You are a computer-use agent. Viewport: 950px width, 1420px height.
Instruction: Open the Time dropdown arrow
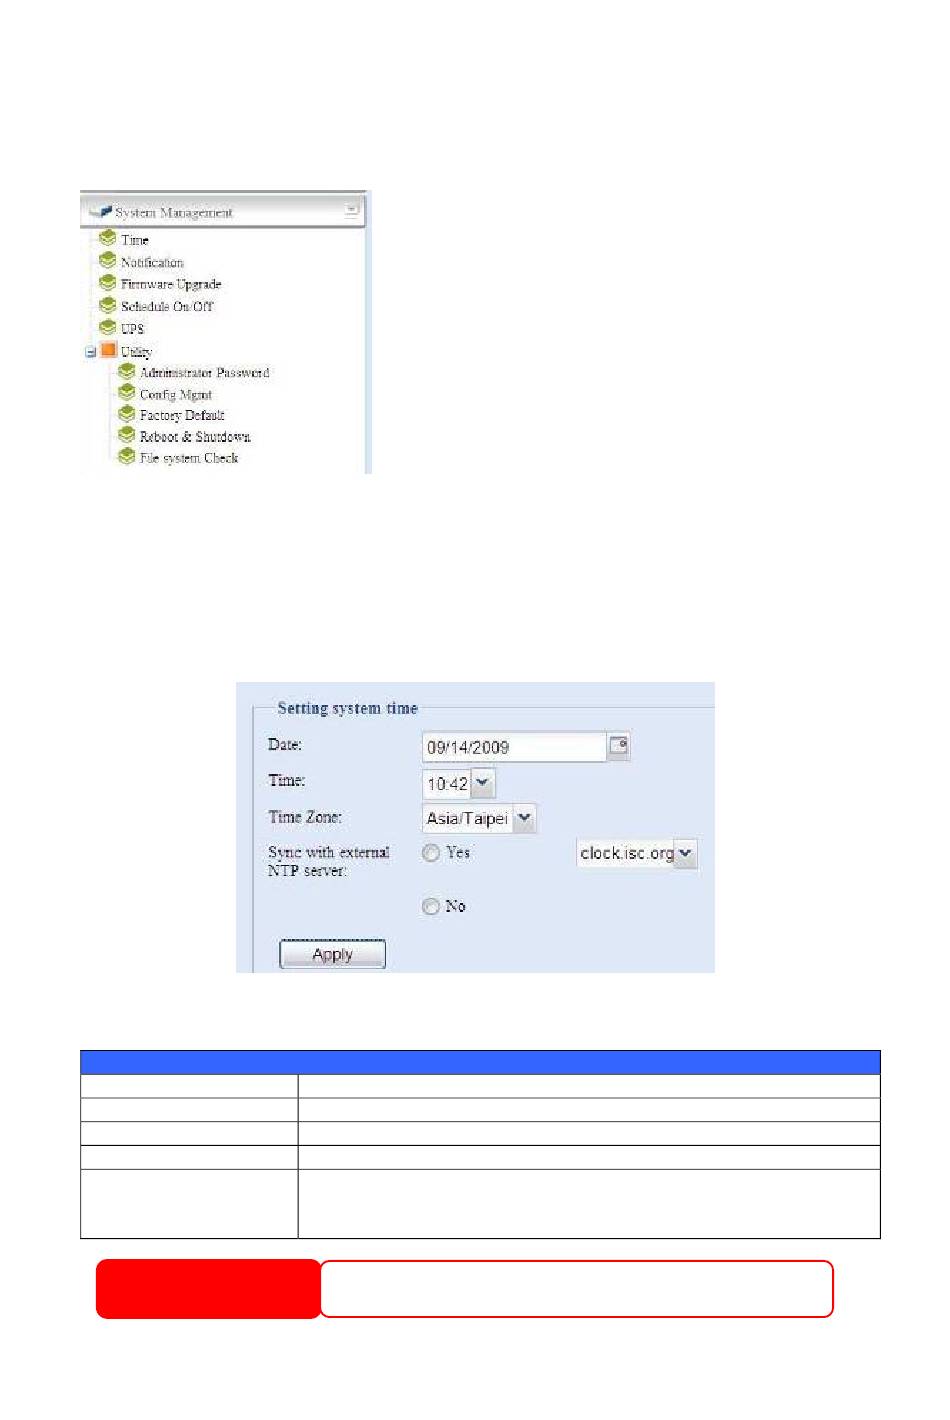tap(483, 783)
